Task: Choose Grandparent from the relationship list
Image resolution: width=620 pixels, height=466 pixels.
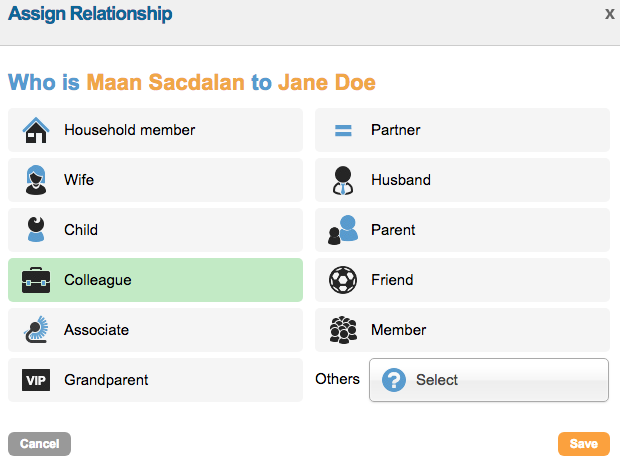Action: point(155,380)
